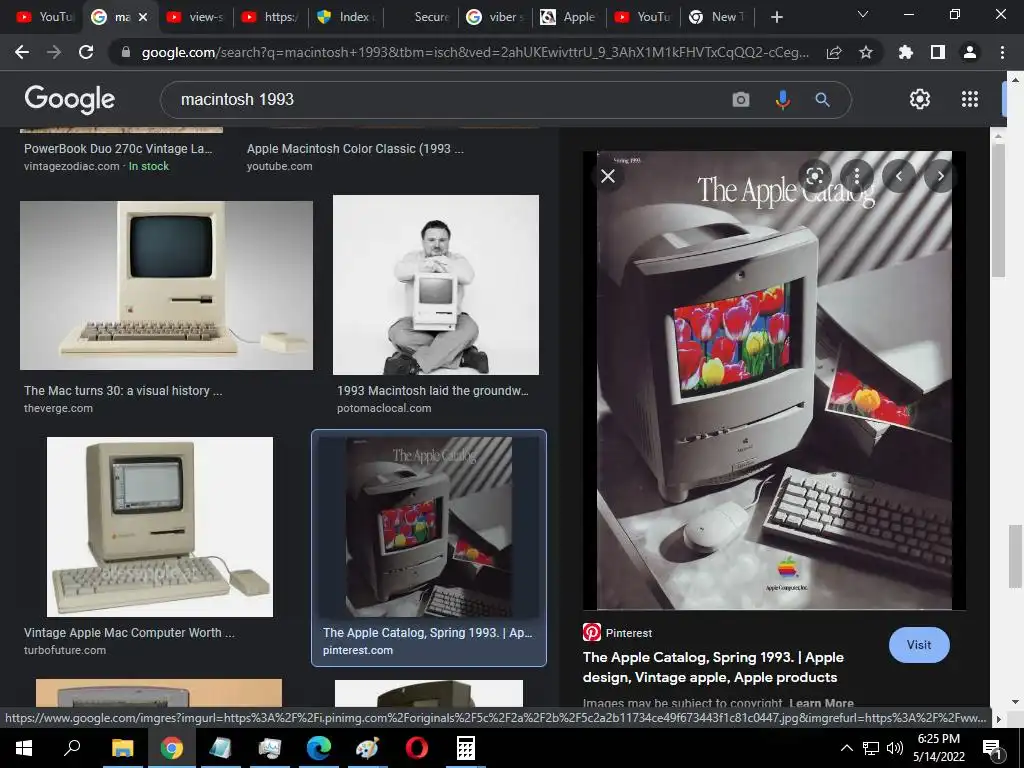
Task: Open the Chrome extensions puzzle icon
Action: pyautogui.click(x=905, y=52)
